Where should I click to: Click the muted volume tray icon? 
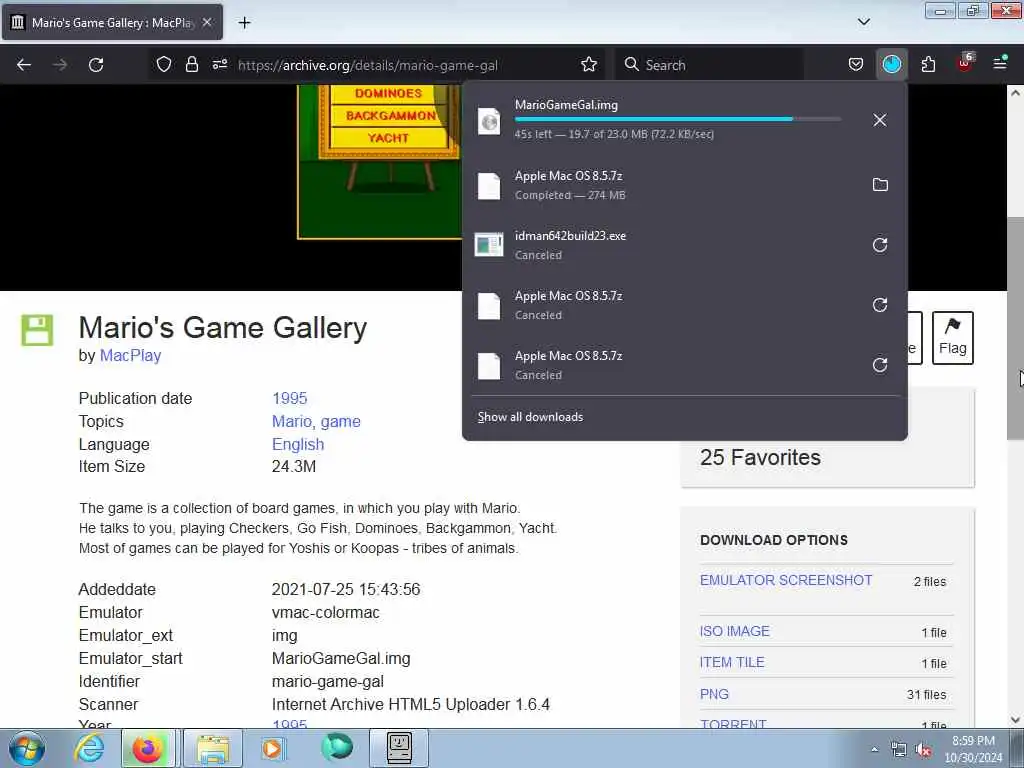pyautogui.click(x=923, y=750)
